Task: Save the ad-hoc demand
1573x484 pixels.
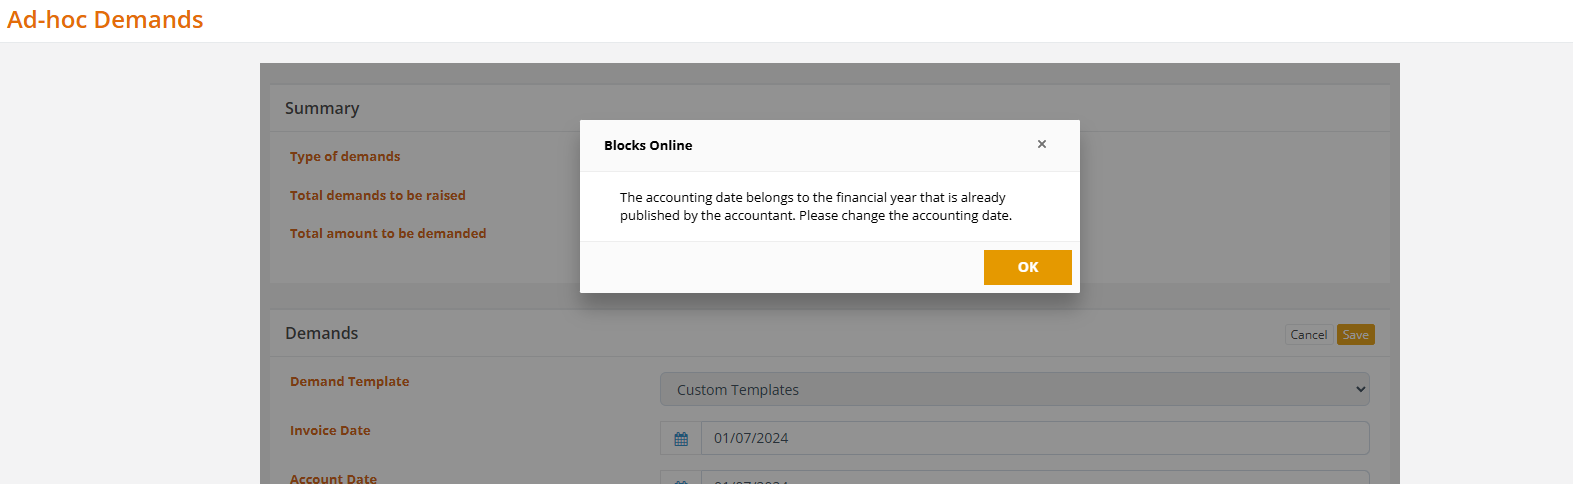Action: point(1355,335)
